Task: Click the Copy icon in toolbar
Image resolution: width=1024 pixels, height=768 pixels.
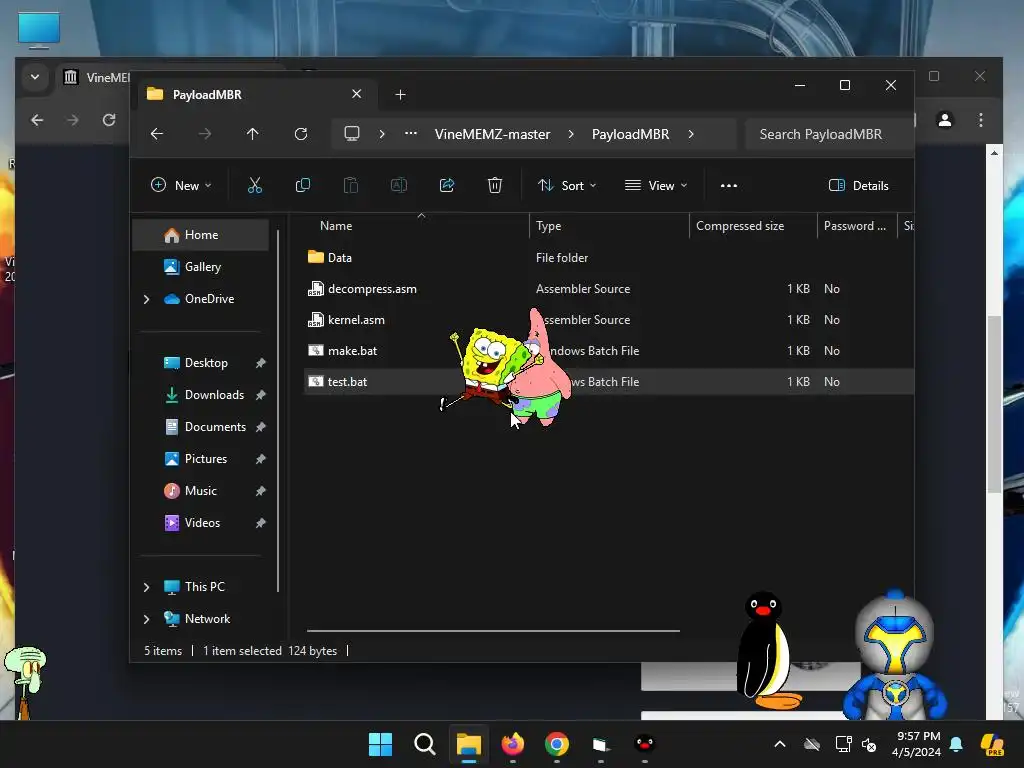Action: pyautogui.click(x=303, y=185)
